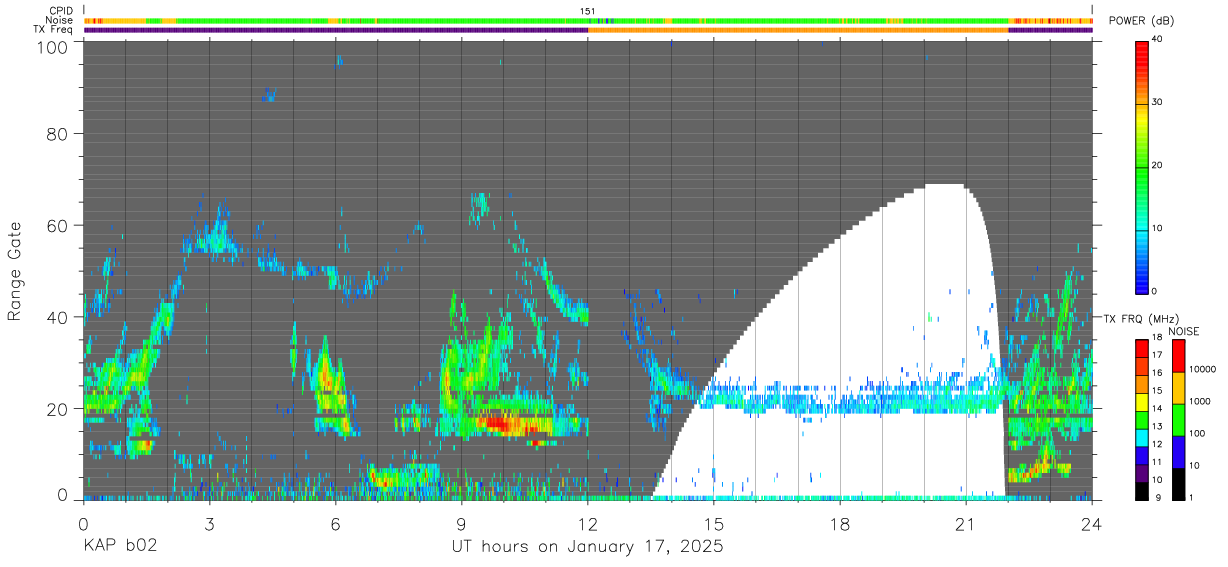The height and width of the screenshot is (567, 1228).
Task: Click the '12' TX frequency legend label
Action: (x=1158, y=445)
